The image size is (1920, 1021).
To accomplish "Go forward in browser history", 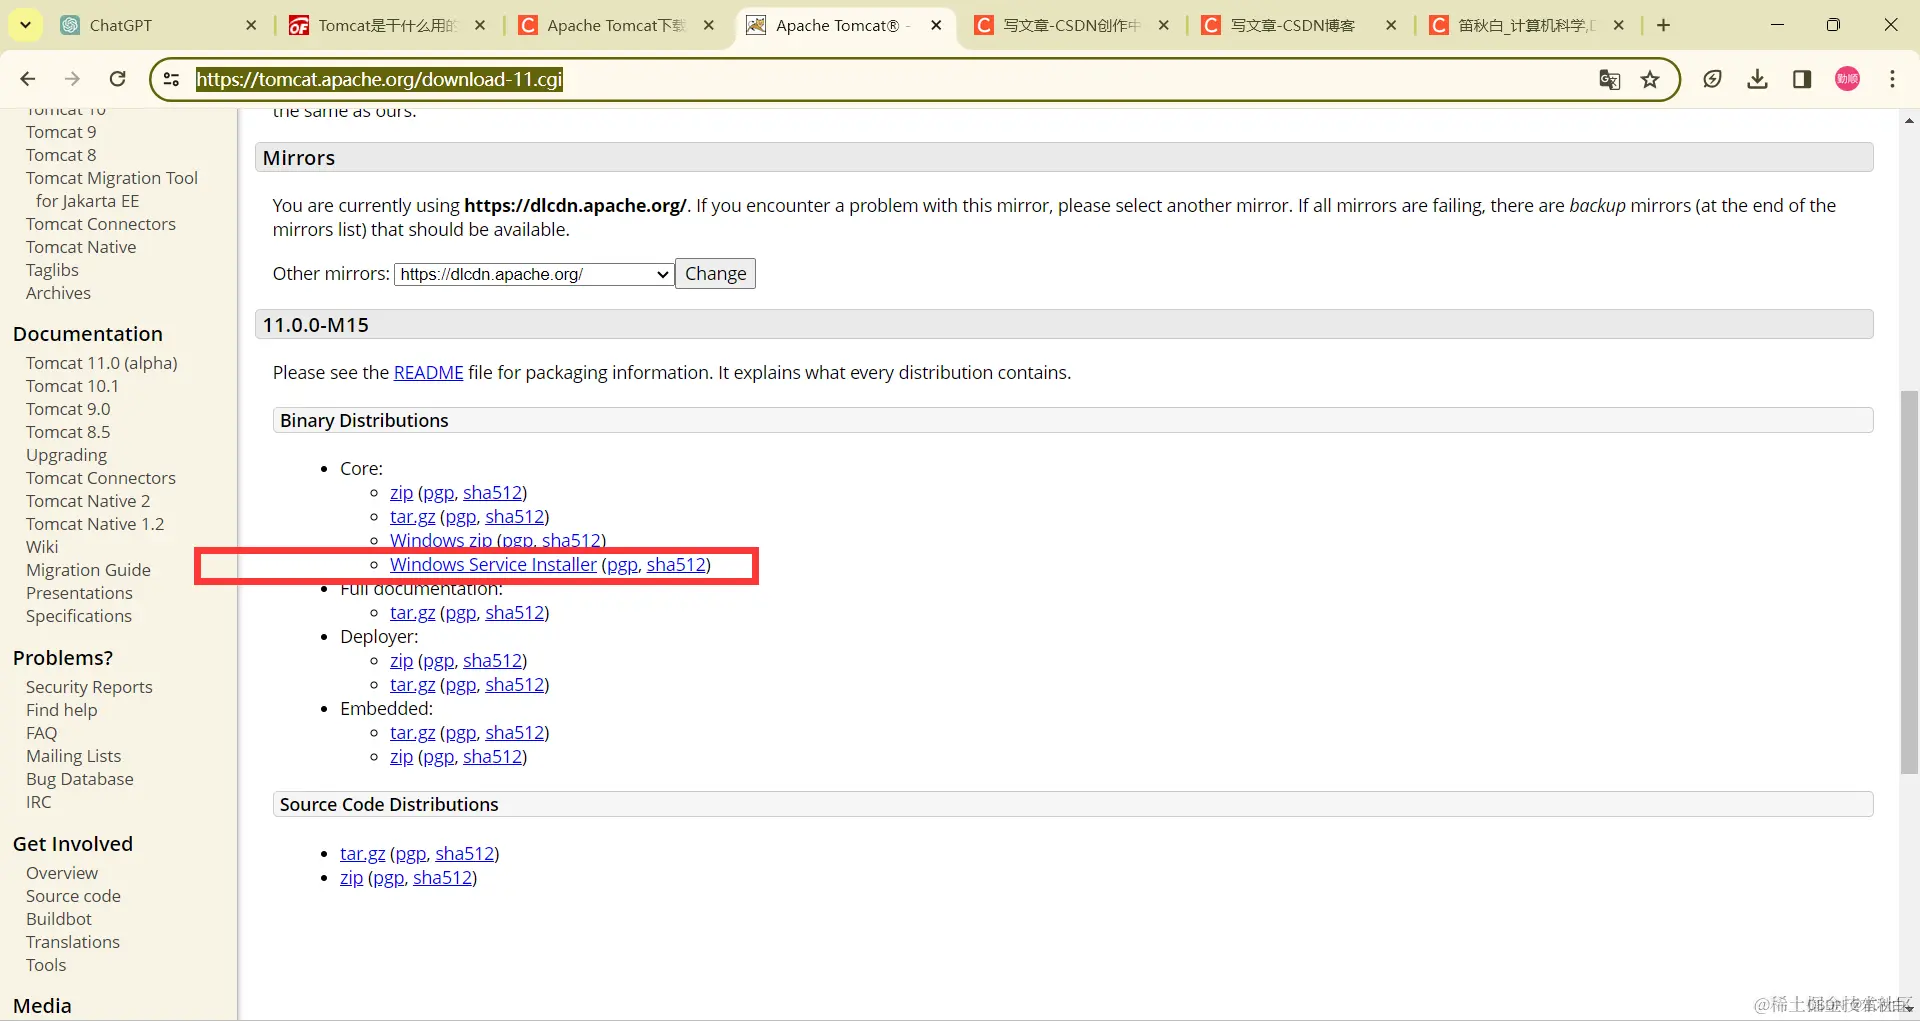I will (72, 79).
